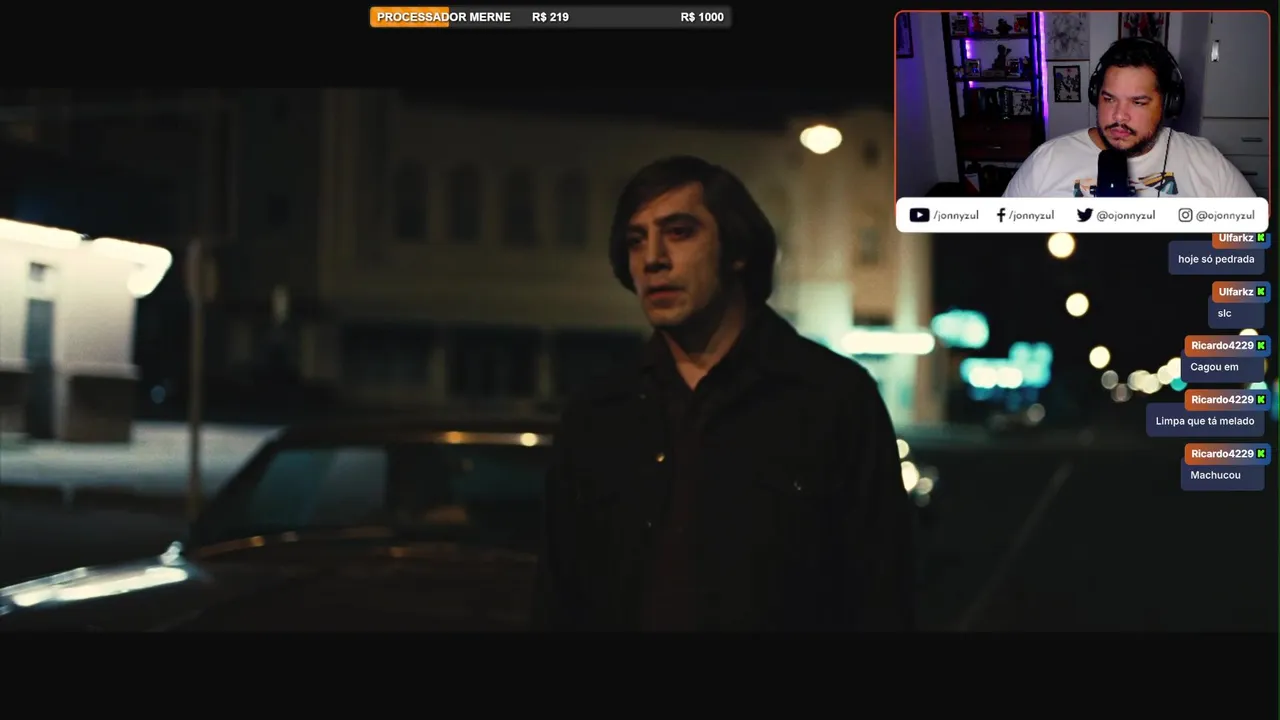The image size is (1280, 720).
Task: Click the streamer webcam feed
Action: [x=1082, y=104]
